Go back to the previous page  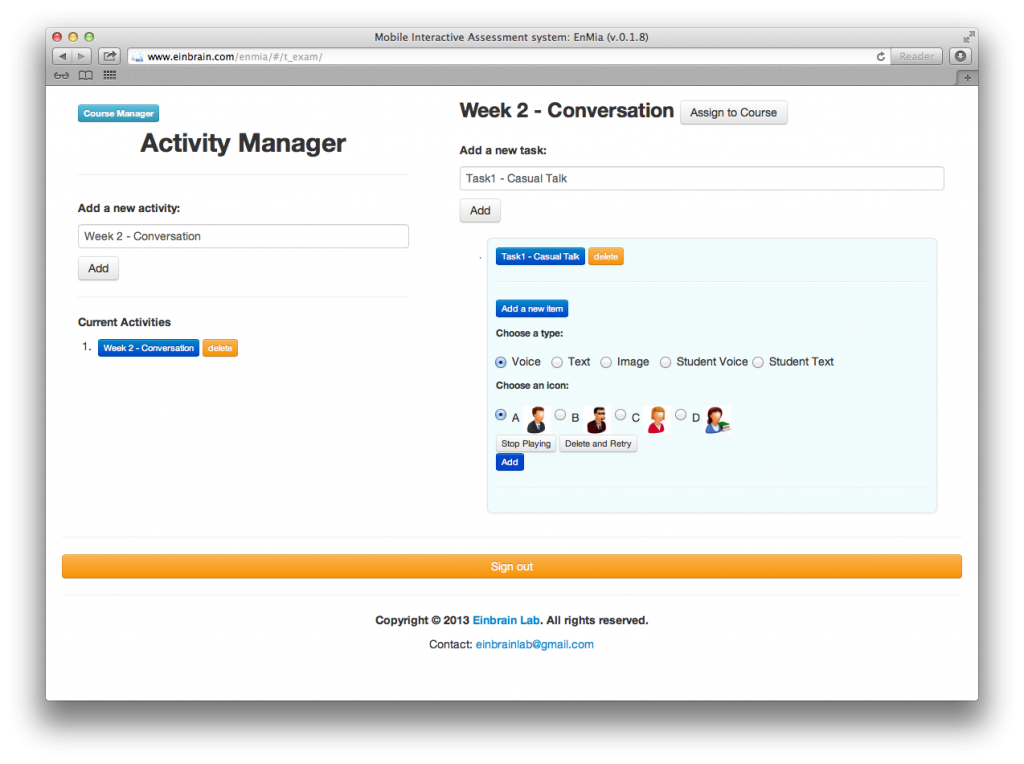[62, 56]
